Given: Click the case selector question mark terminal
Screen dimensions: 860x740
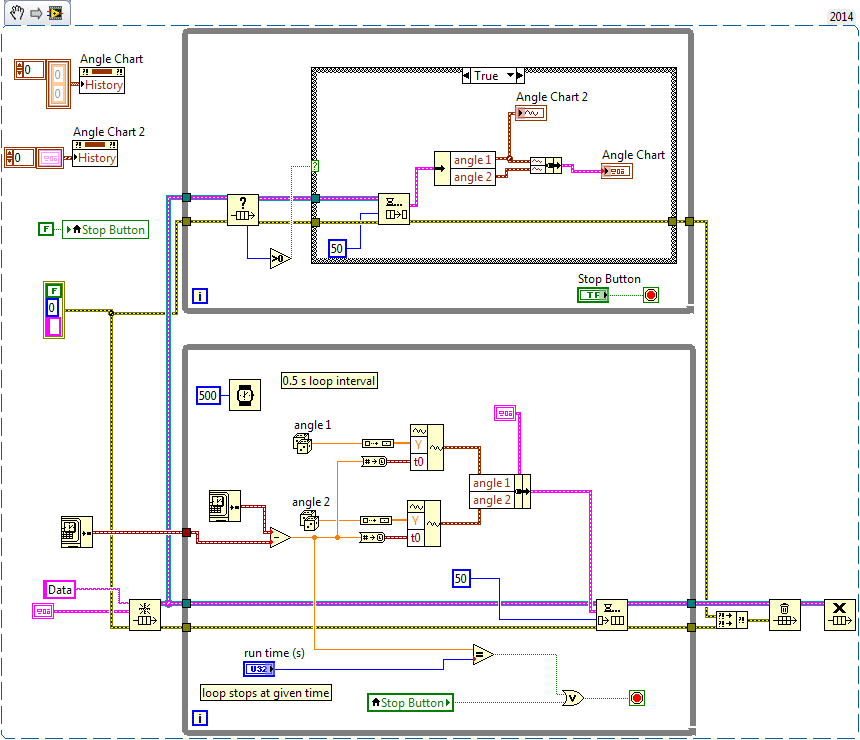Looking at the screenshot, I should click(x=315, y=166).
